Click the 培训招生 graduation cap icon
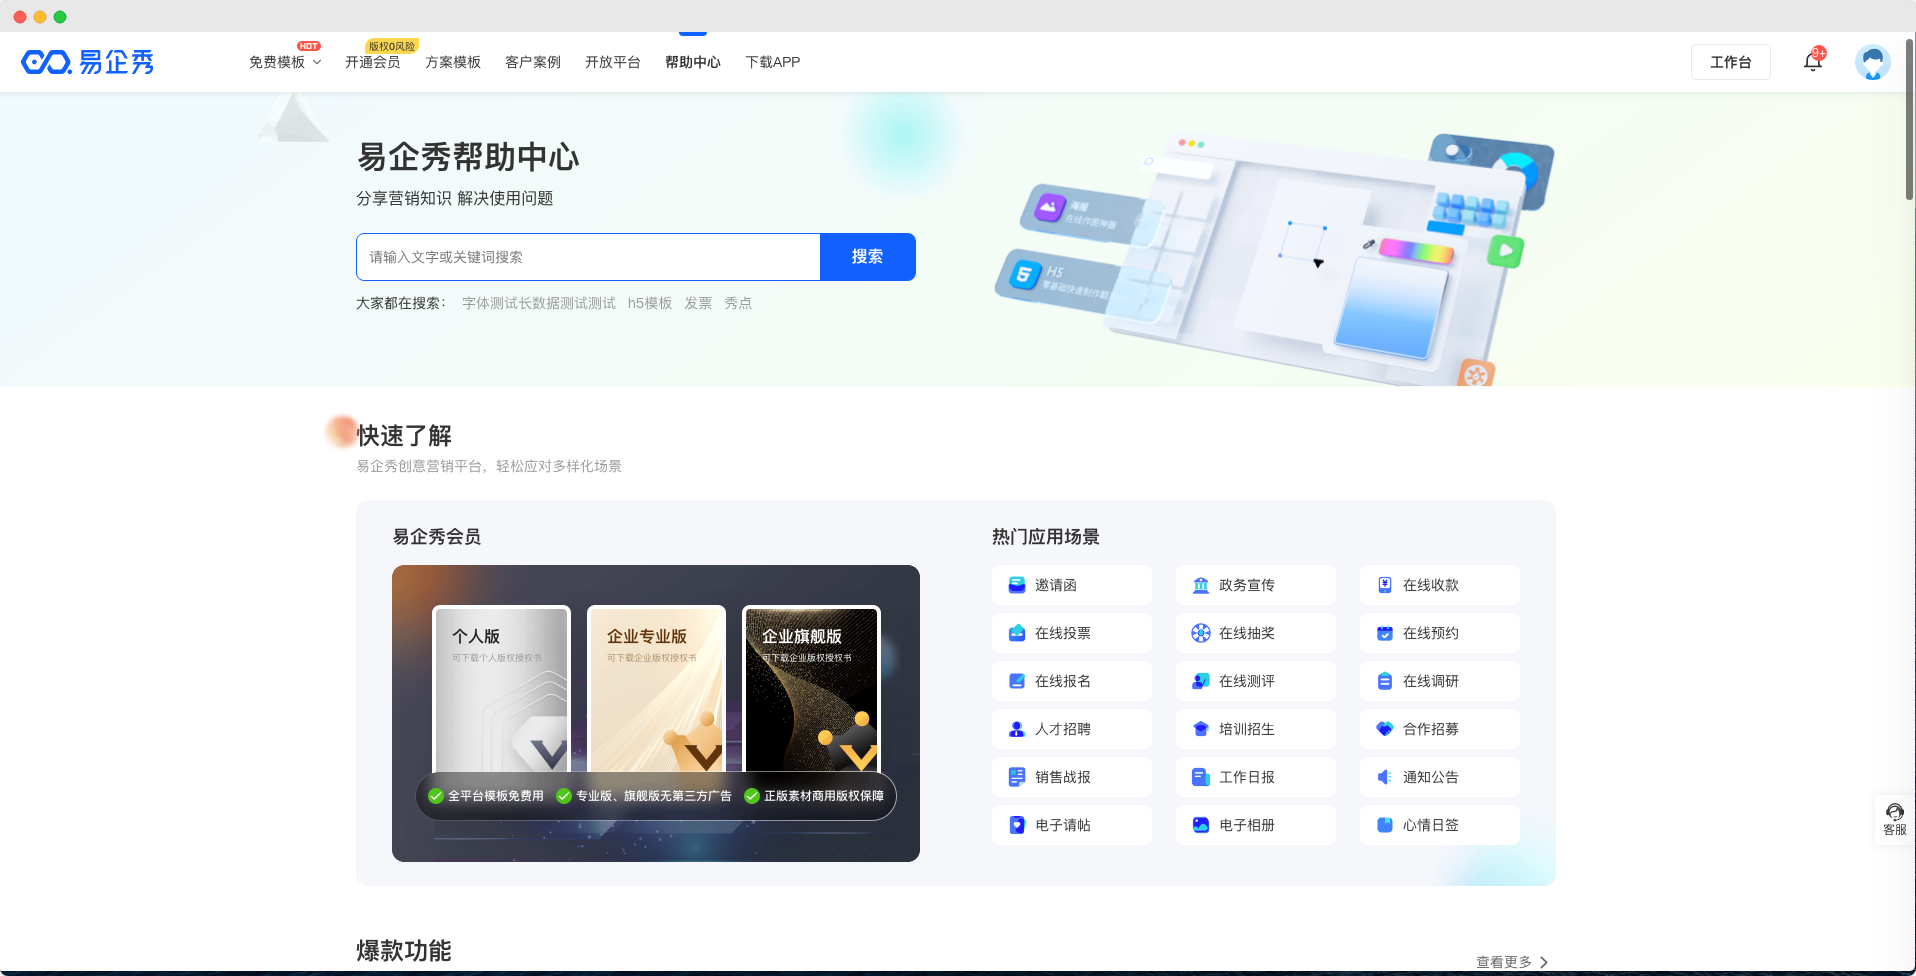The width and height of the screenshot is (1916, 976). pos(1201,729)
